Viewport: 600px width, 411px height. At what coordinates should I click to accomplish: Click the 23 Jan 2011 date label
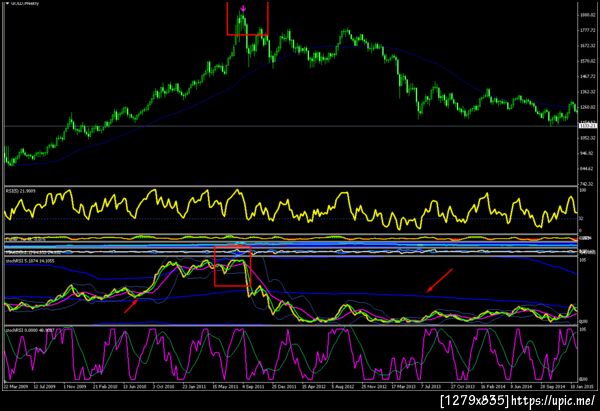click(194, 387)
